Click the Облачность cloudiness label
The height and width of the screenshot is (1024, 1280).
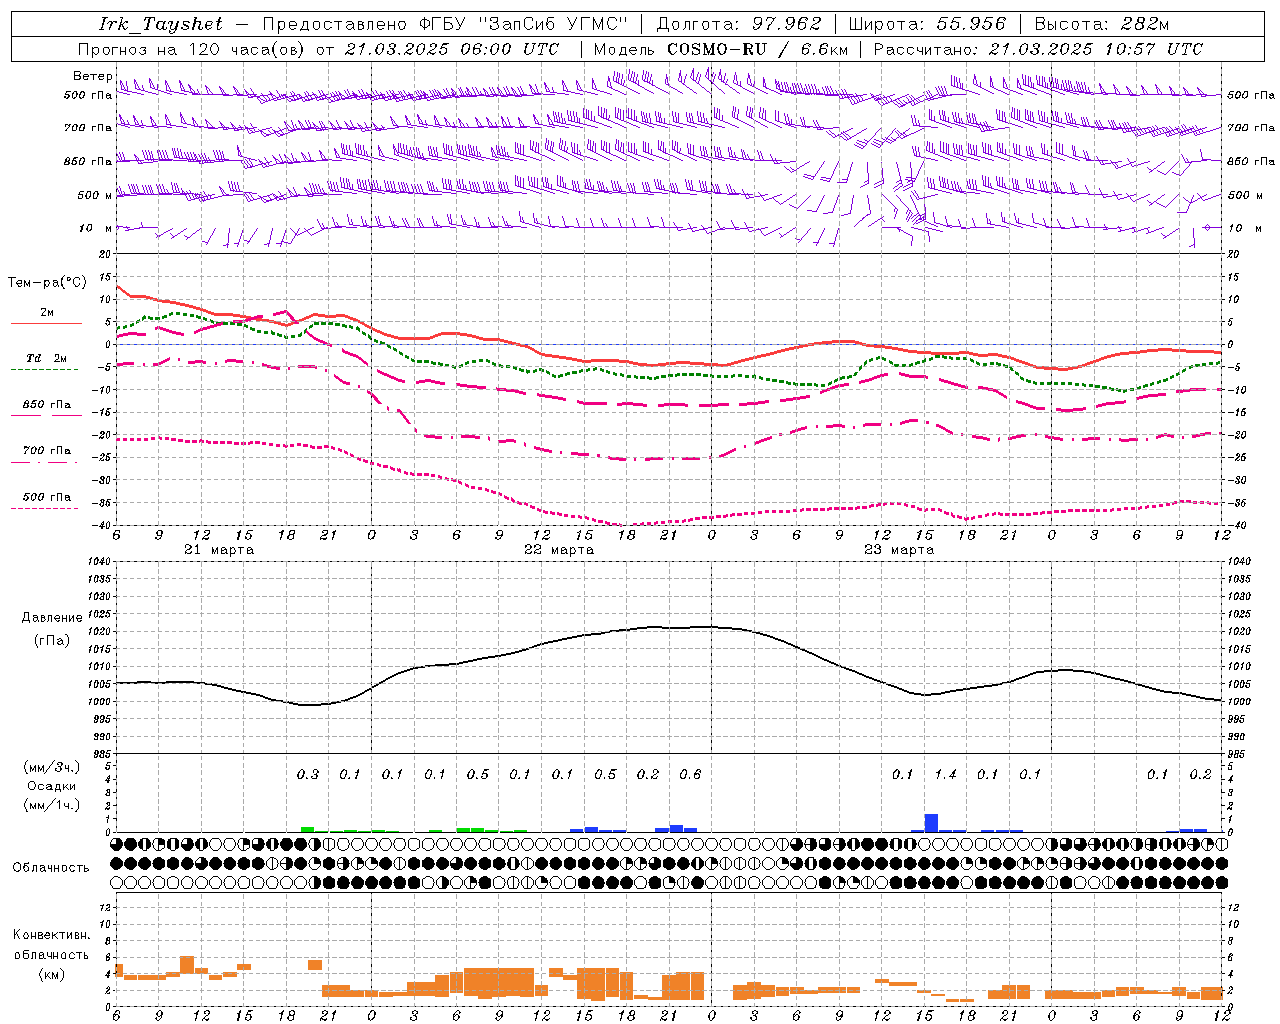51,867
